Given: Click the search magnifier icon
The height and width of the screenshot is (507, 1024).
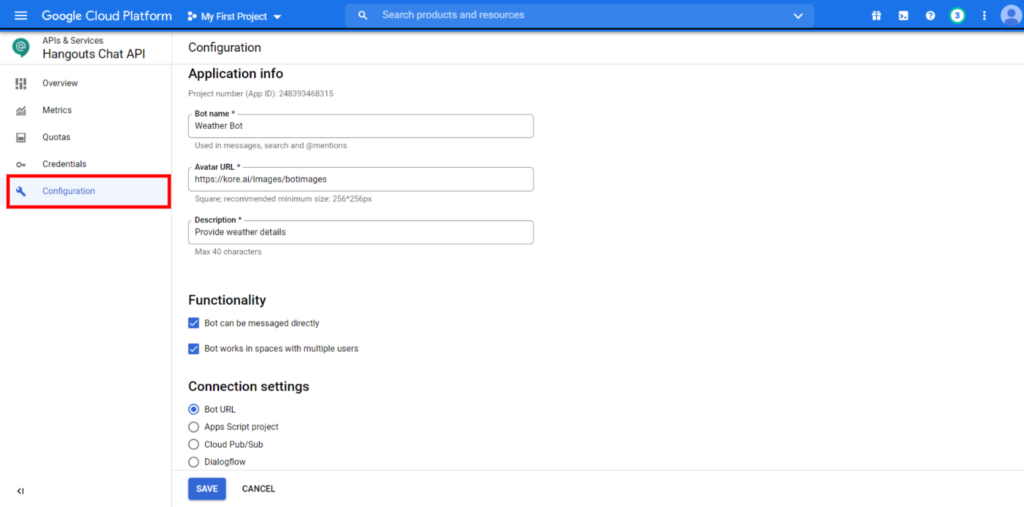Looking at the screenshot, I should click(363, 15).
